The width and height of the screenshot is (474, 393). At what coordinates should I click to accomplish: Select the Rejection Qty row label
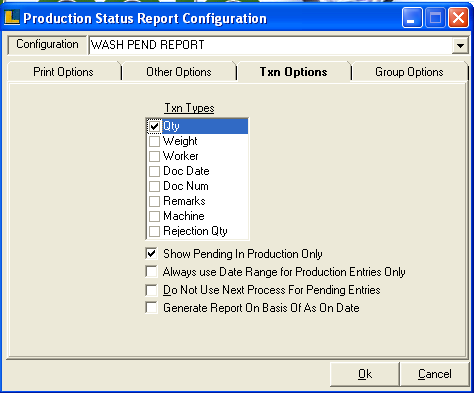[x=195, y=231]
